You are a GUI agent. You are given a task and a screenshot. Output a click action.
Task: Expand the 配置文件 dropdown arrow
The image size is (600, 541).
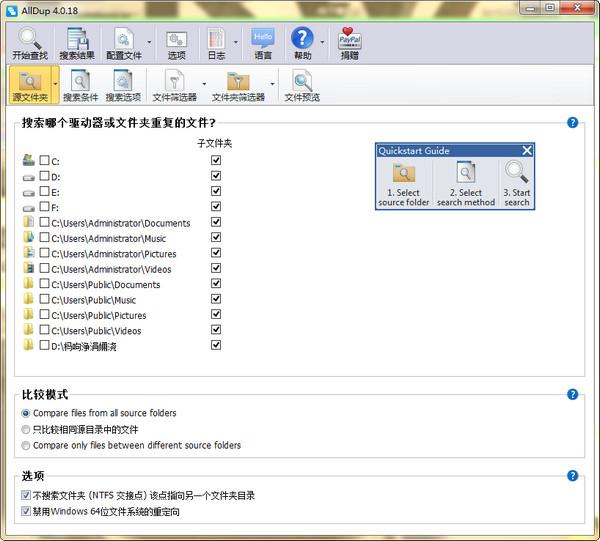[150, 43]
